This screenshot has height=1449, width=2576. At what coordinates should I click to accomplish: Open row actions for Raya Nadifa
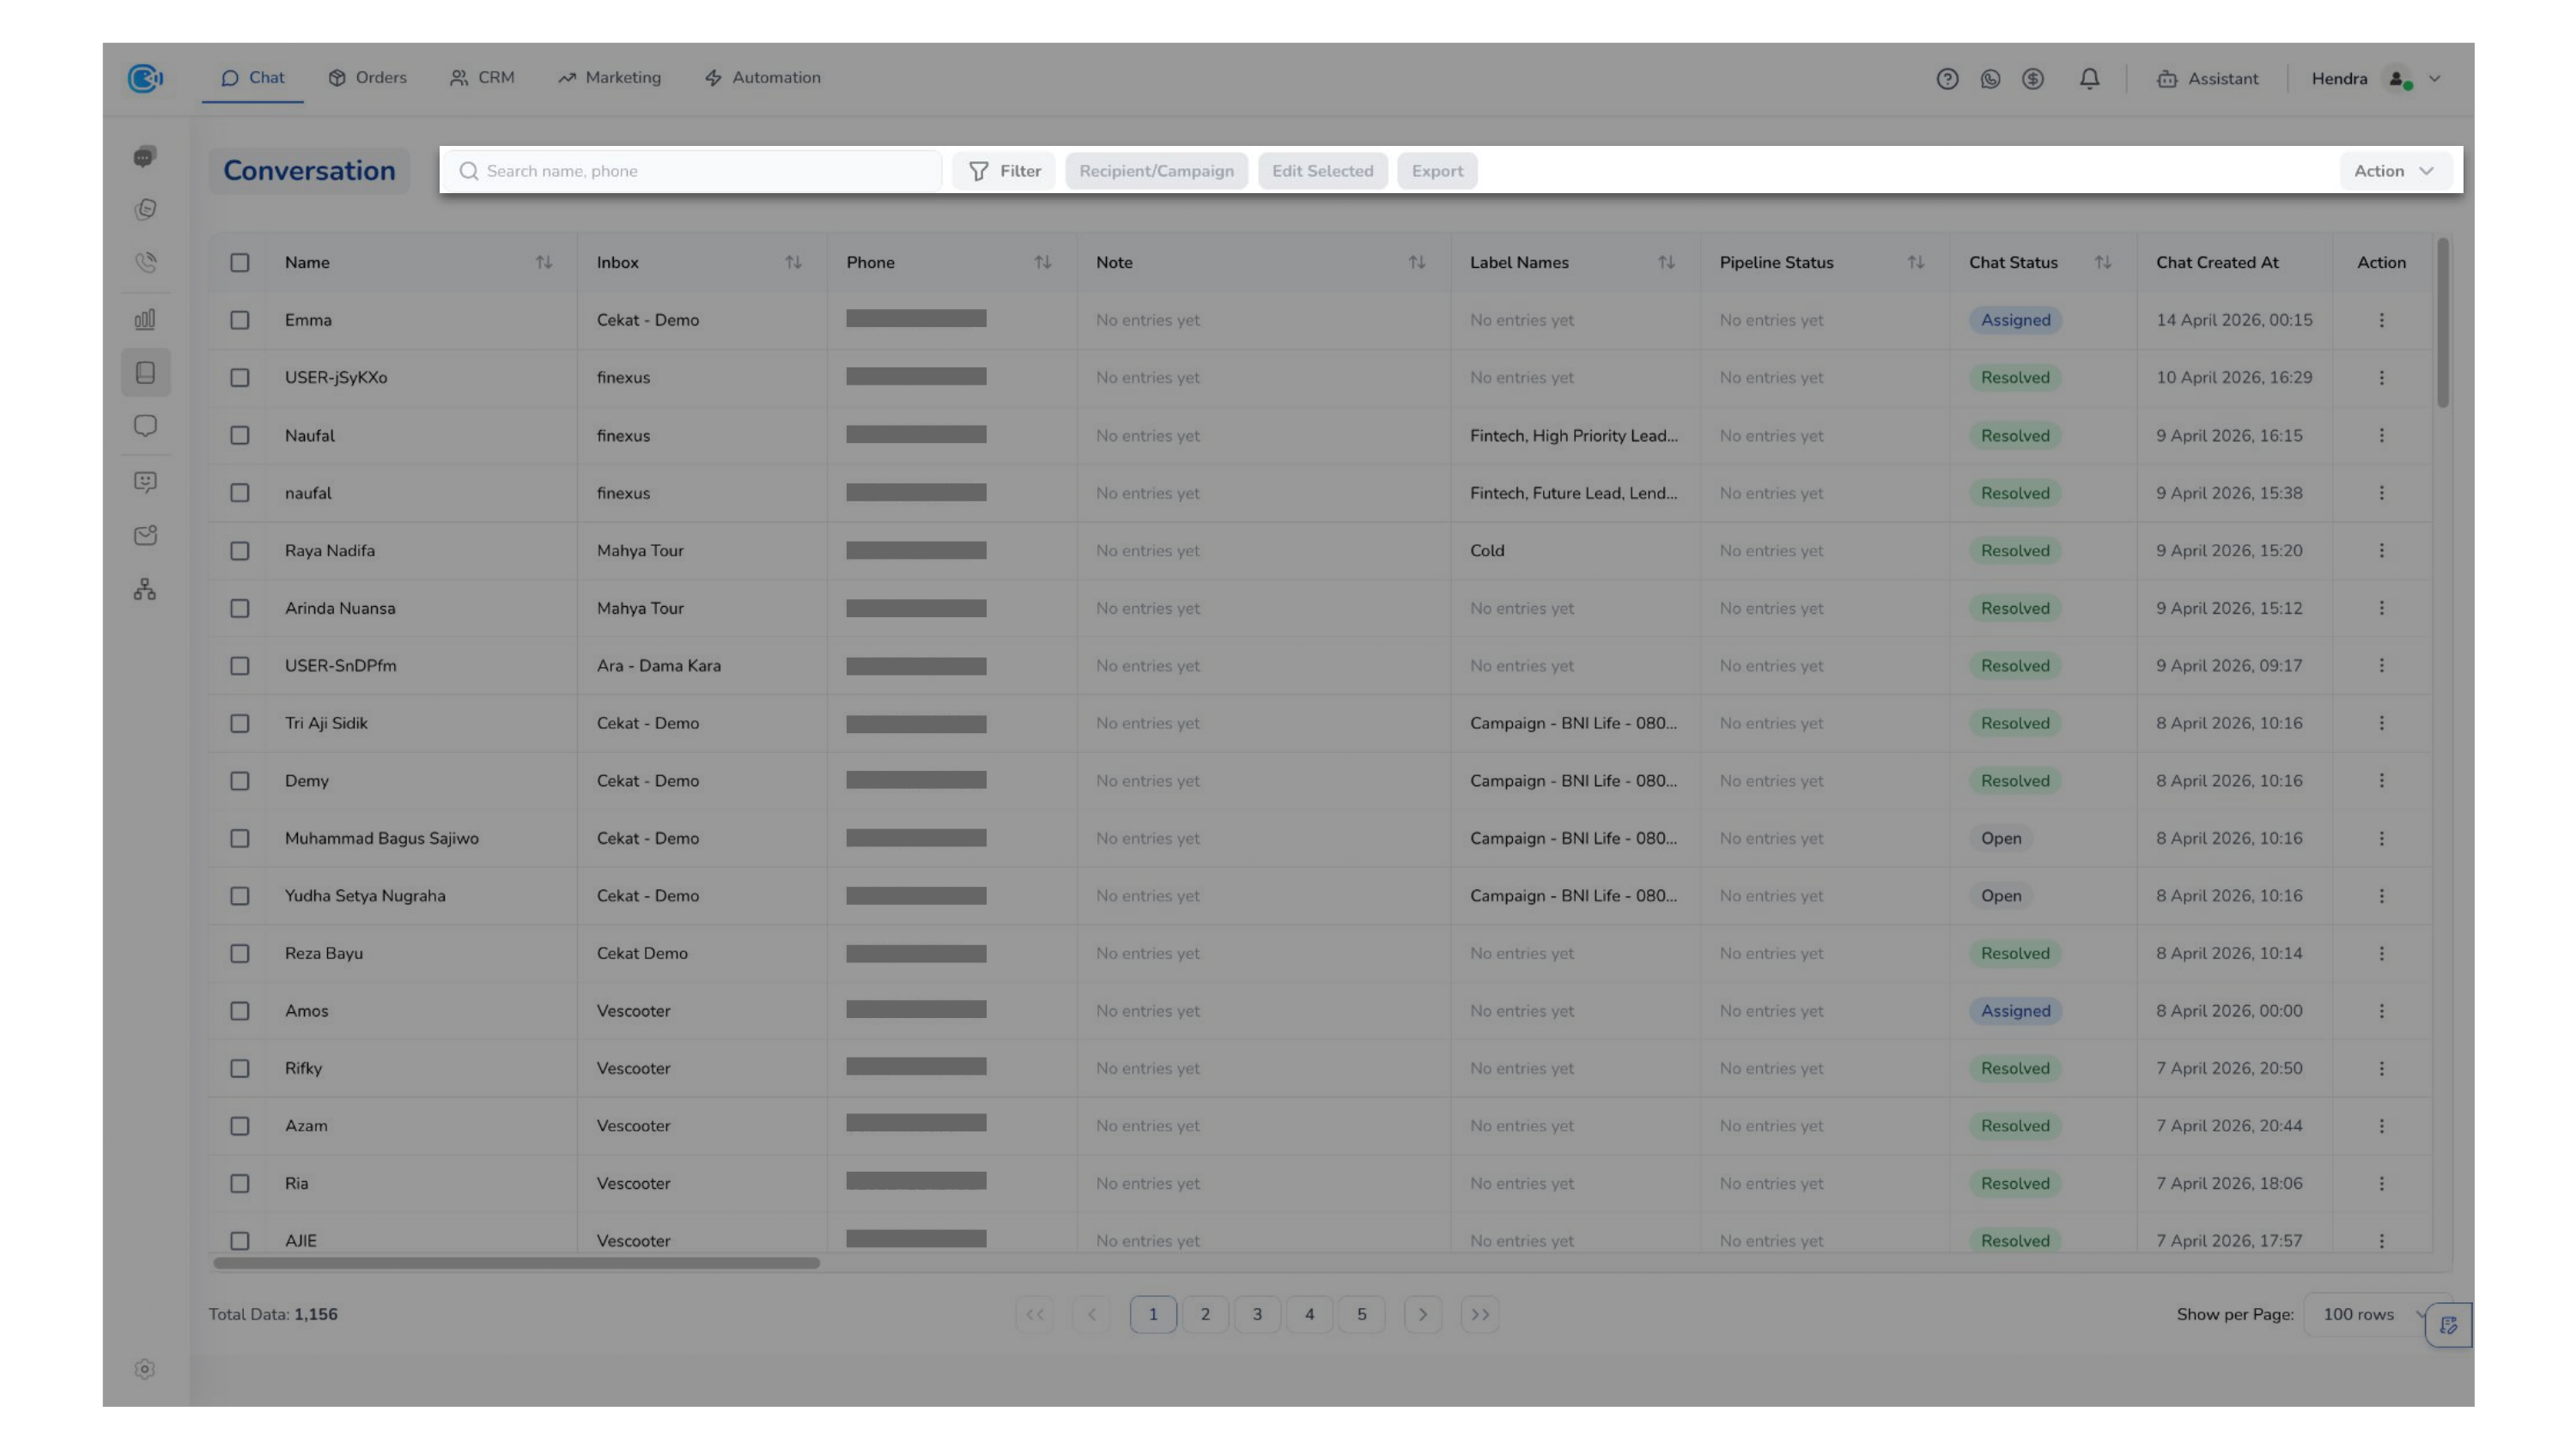point(2381,551)
